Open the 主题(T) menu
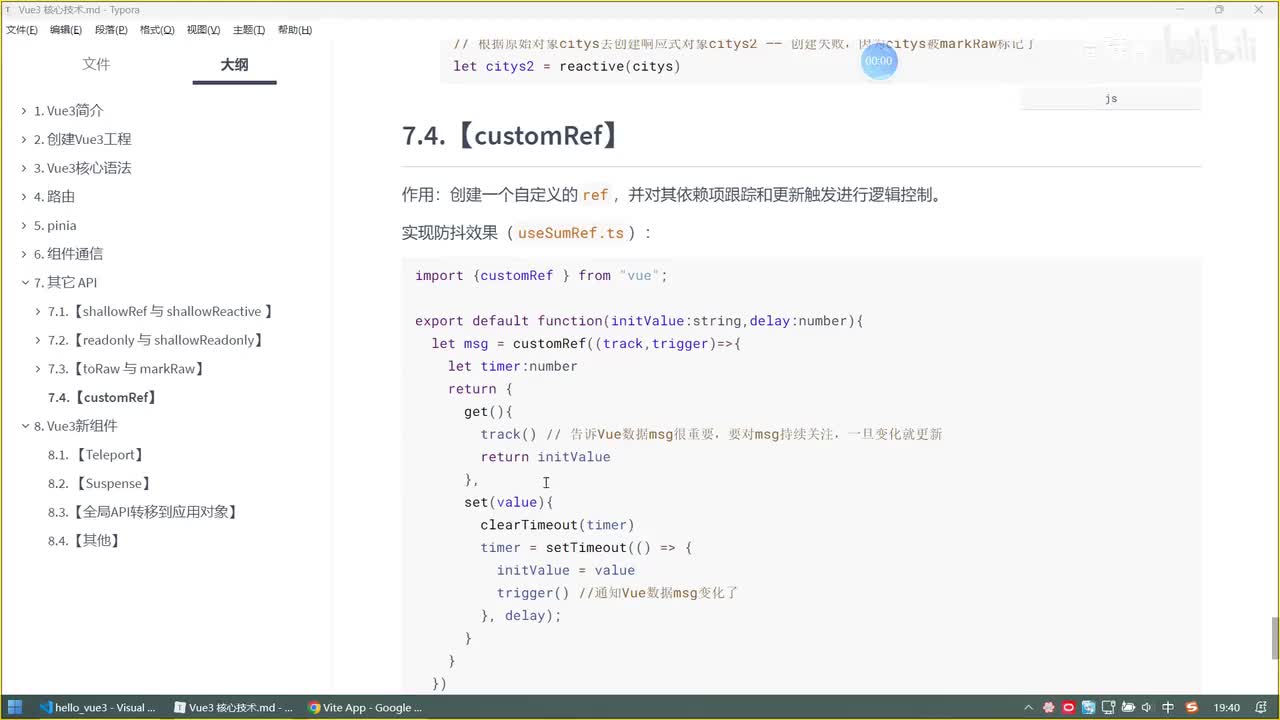This screenshot has height=720, width=1280. coord(249,30)
